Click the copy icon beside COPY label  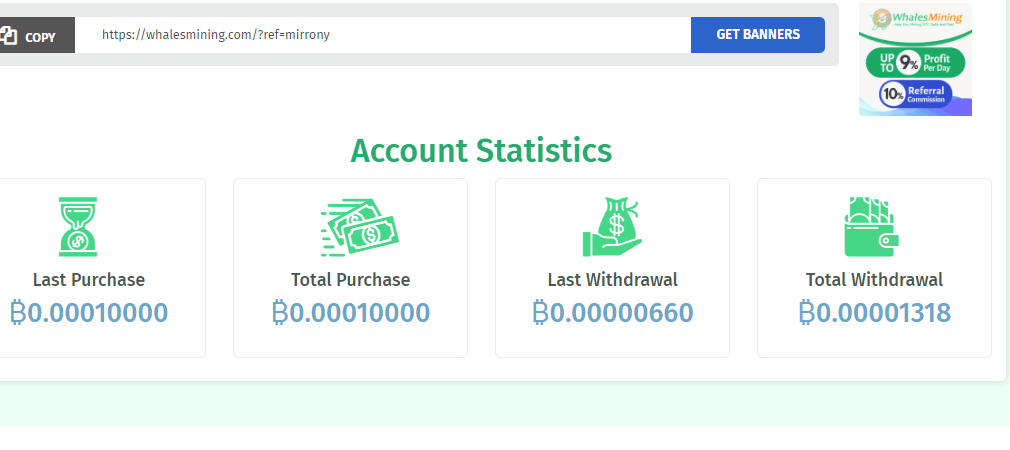click(x=8, y=36)
